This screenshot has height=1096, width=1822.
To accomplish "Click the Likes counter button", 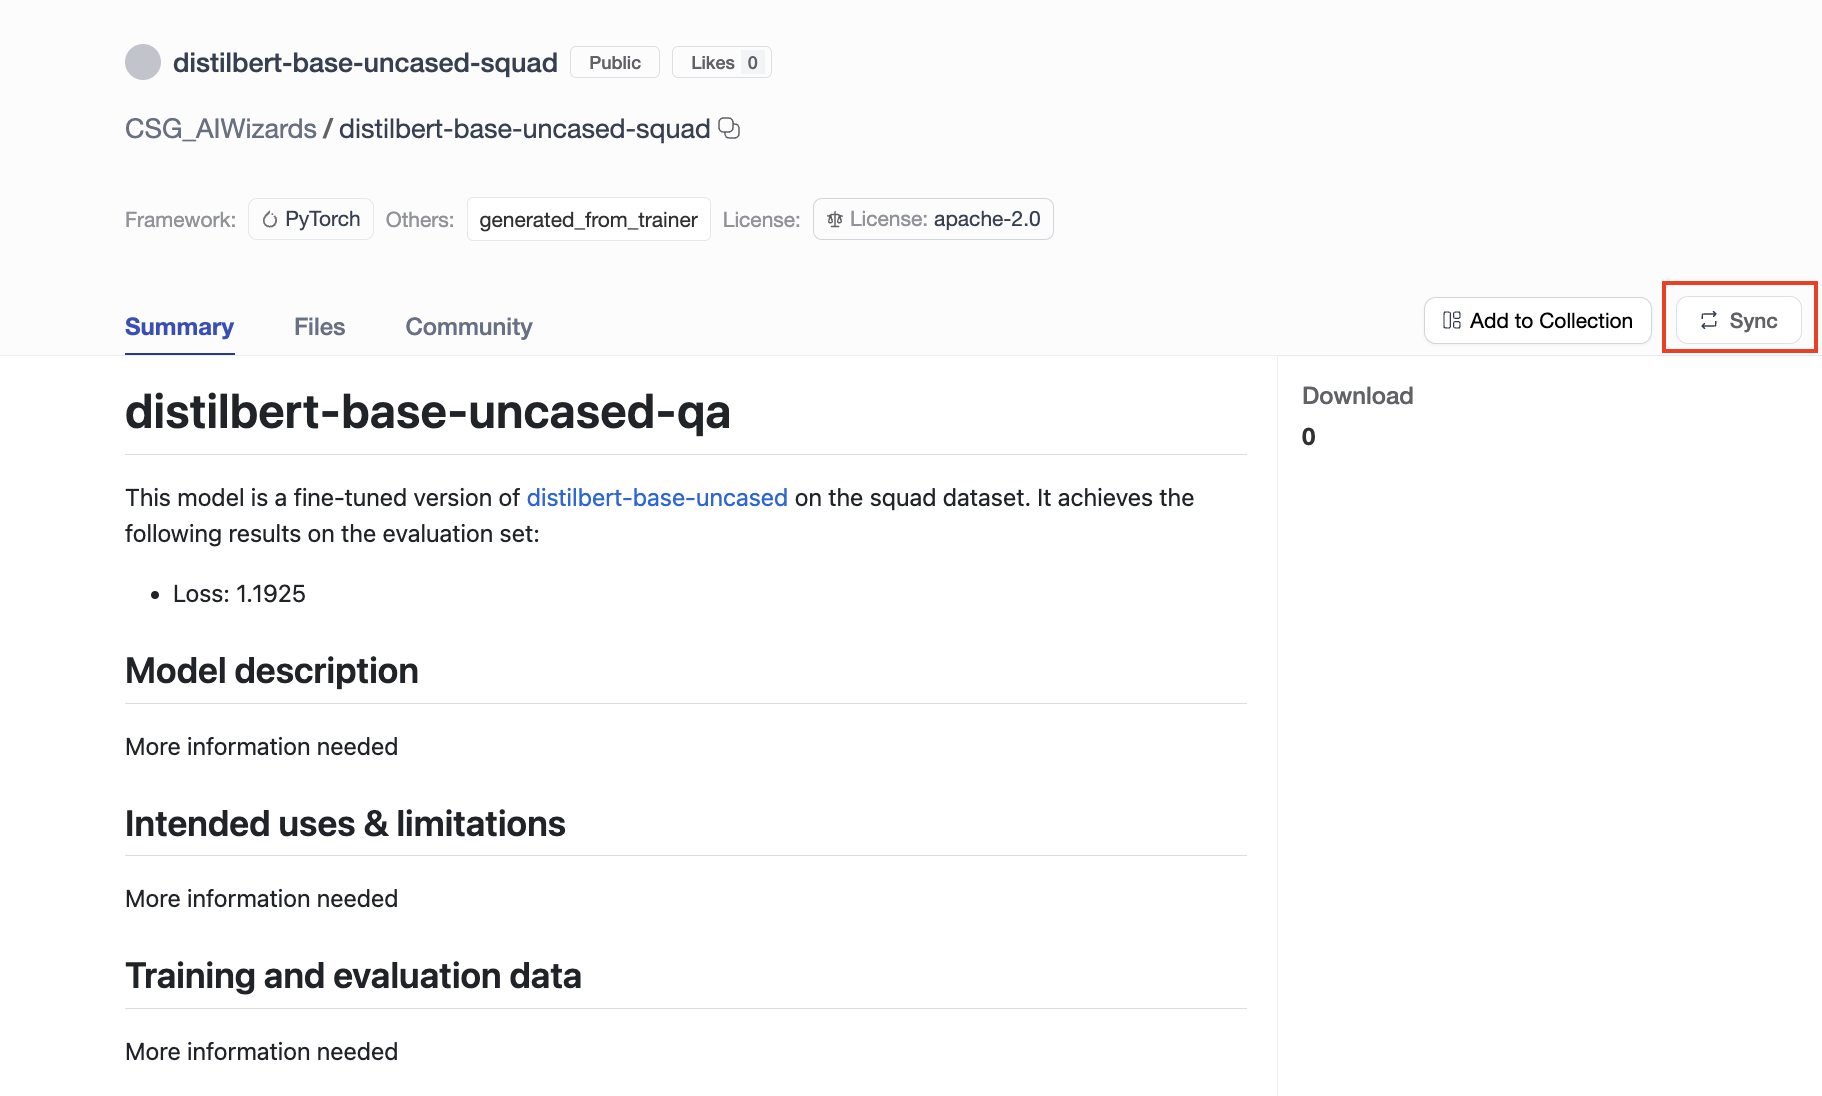I will [x=722, y=62].
